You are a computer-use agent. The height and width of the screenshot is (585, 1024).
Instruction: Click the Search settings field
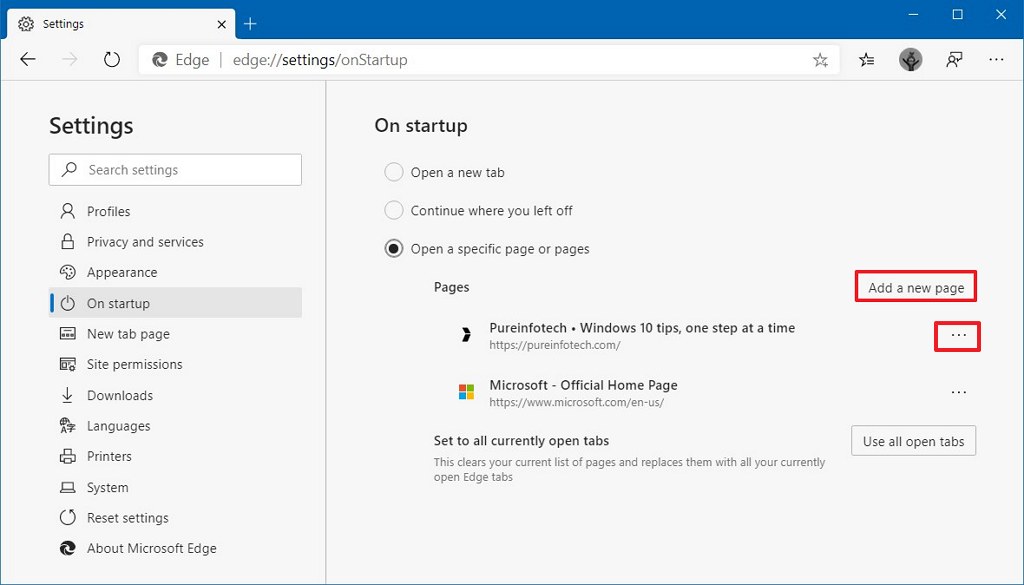tap(175, 170)
